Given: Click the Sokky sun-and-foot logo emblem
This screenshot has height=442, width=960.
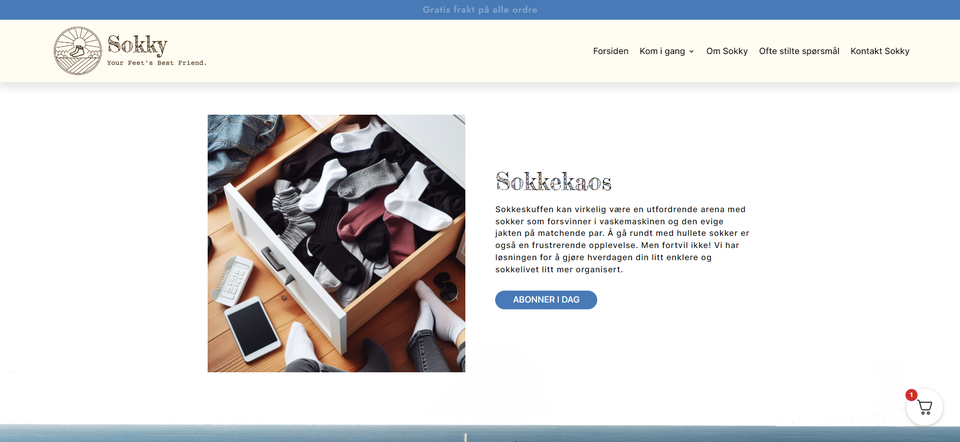Looking at the screenshot, I should [78, 51].
